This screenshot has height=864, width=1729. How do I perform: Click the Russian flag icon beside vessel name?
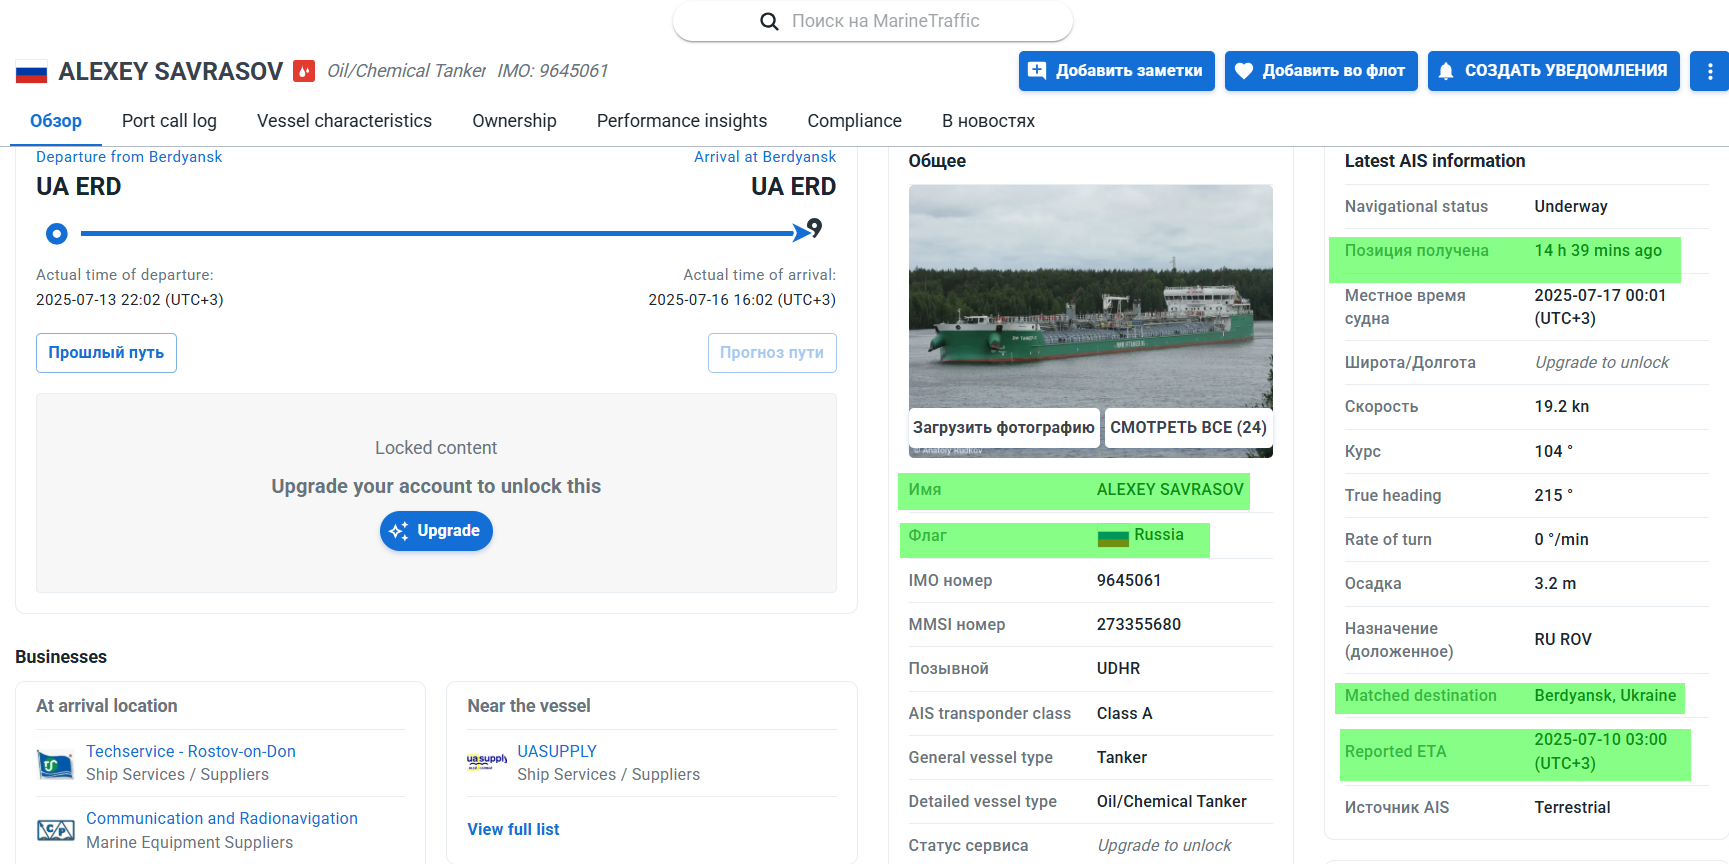(31, 72)
